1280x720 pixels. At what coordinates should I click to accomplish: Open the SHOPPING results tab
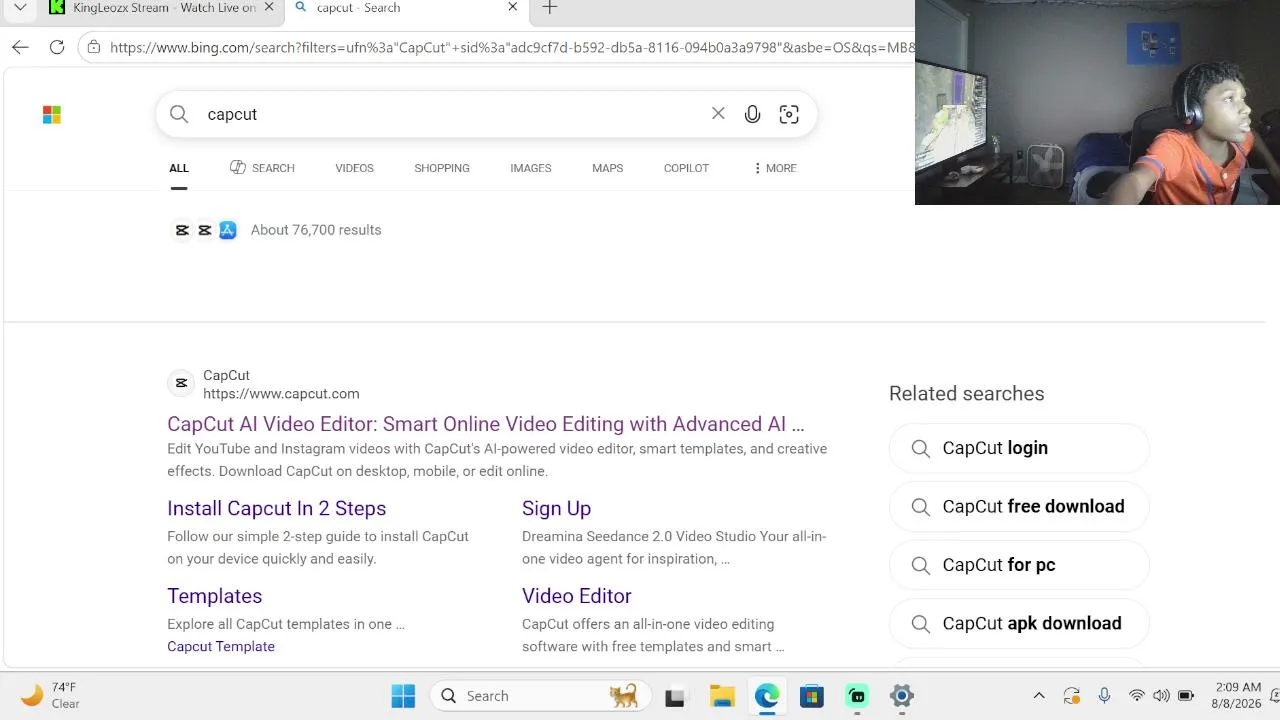(442, 168)
